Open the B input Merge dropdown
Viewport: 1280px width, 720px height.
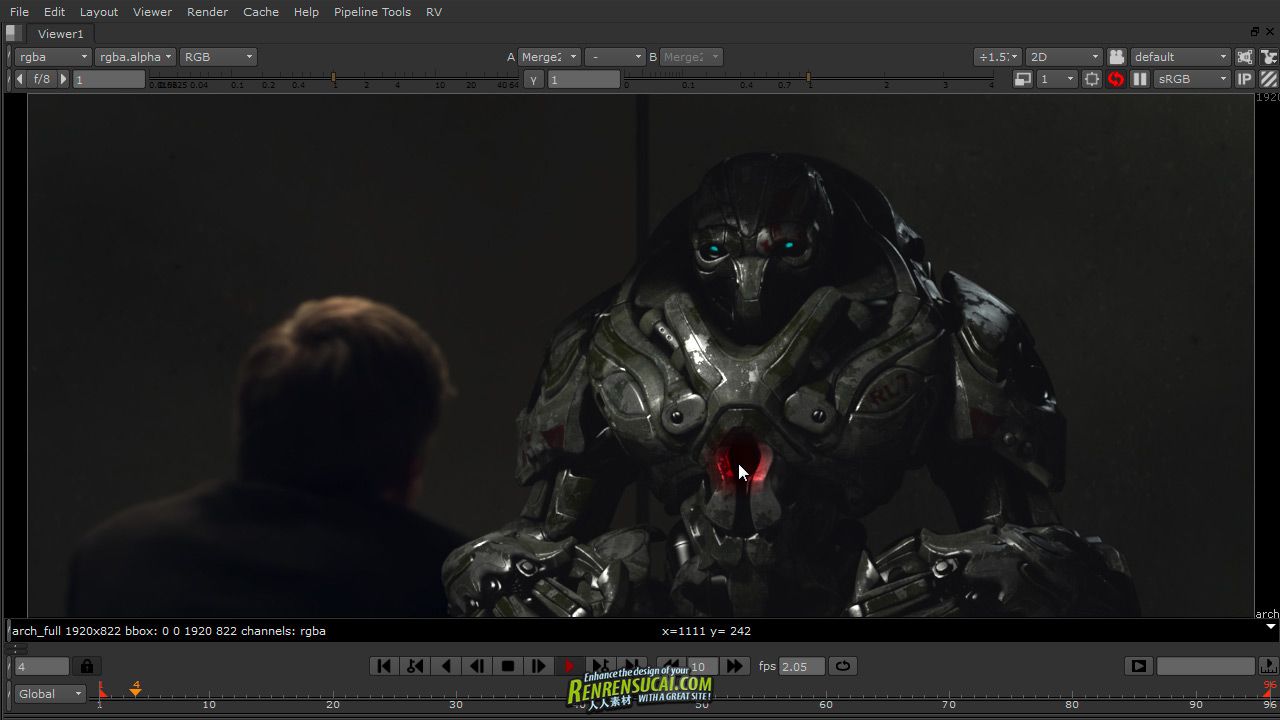pos(691,57)
